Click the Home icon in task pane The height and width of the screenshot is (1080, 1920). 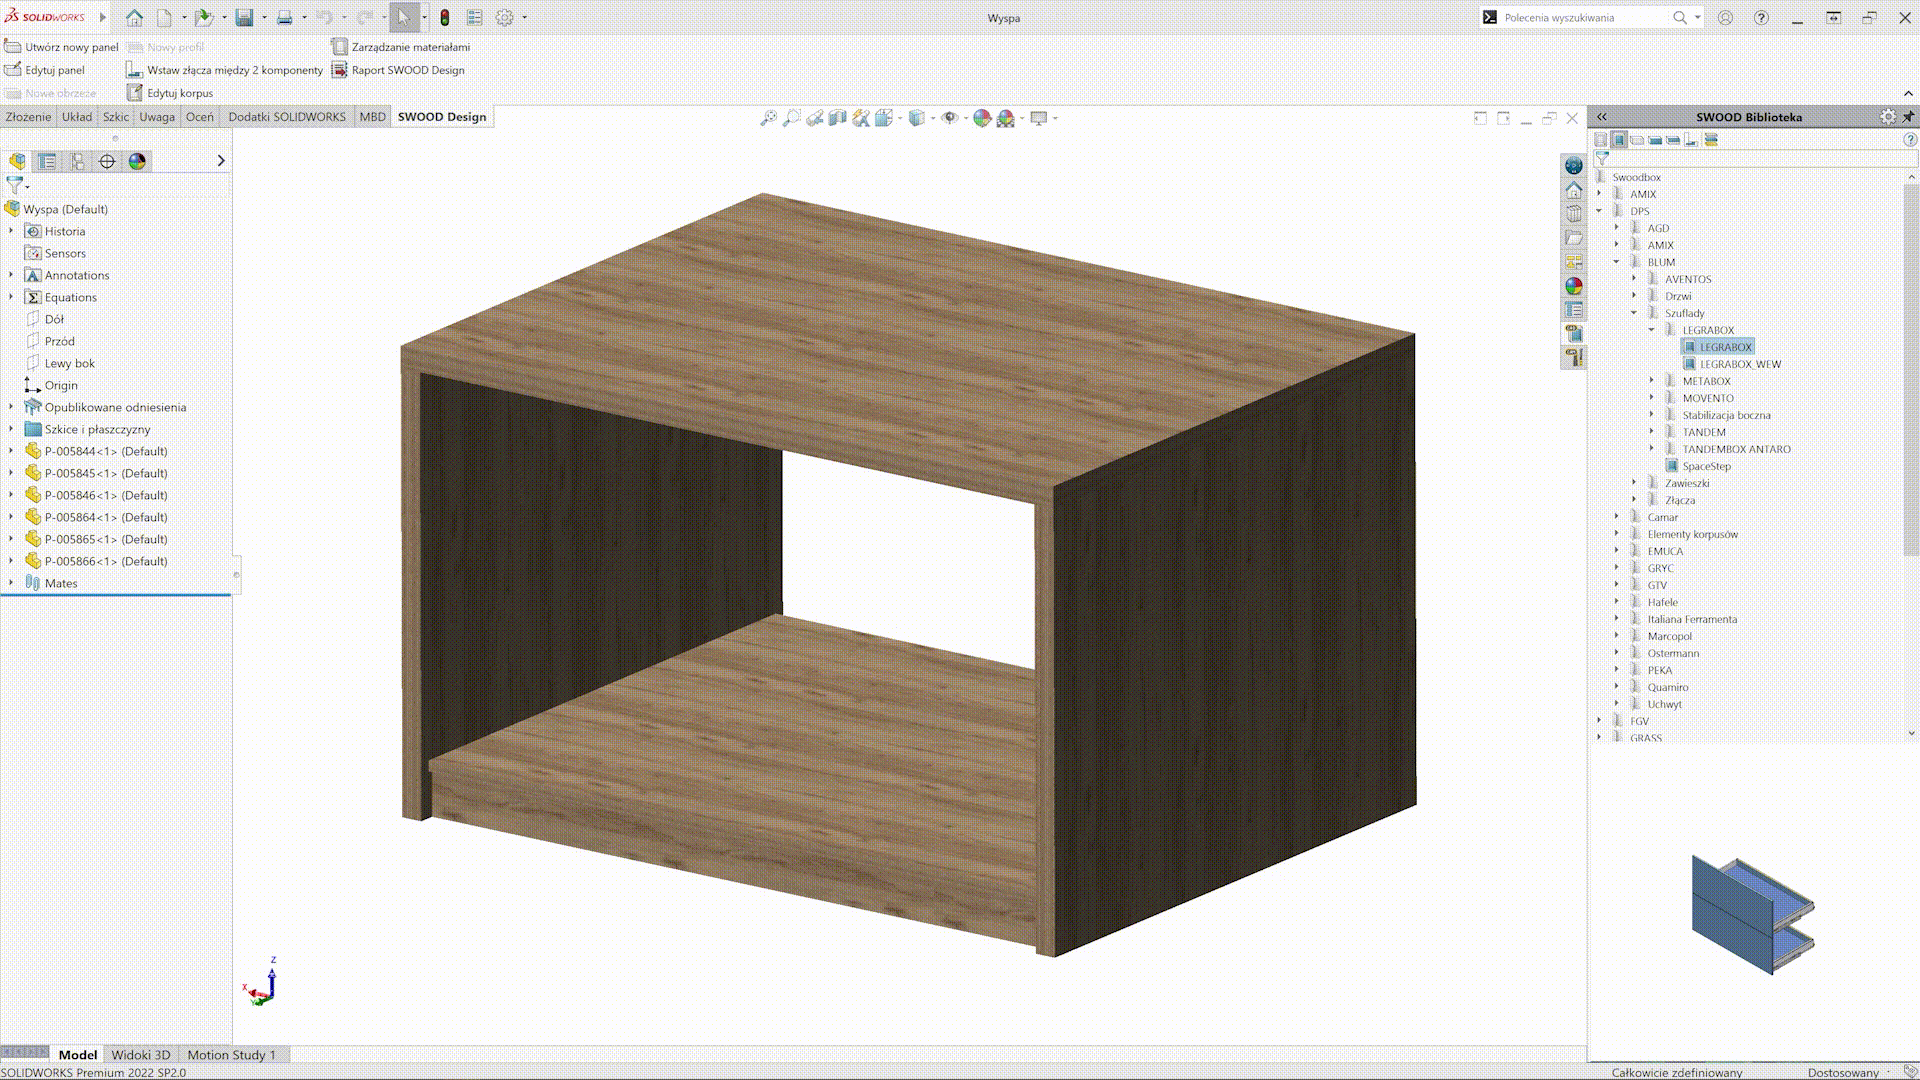tap(1574, 190)
